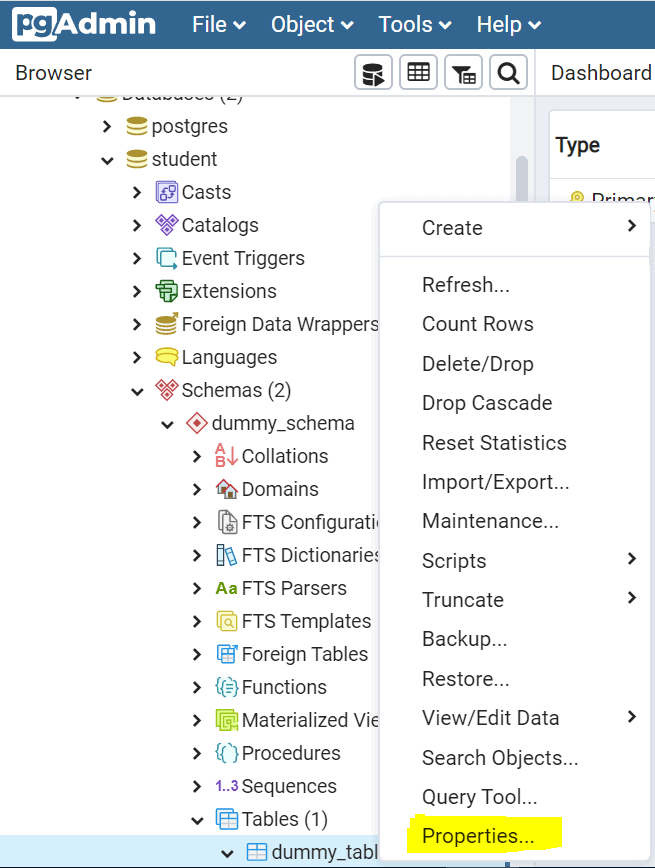Click the Languages node icon
The width and height of the screenshot is (655, 868).
pyautogui.click(x=167, y=357)
